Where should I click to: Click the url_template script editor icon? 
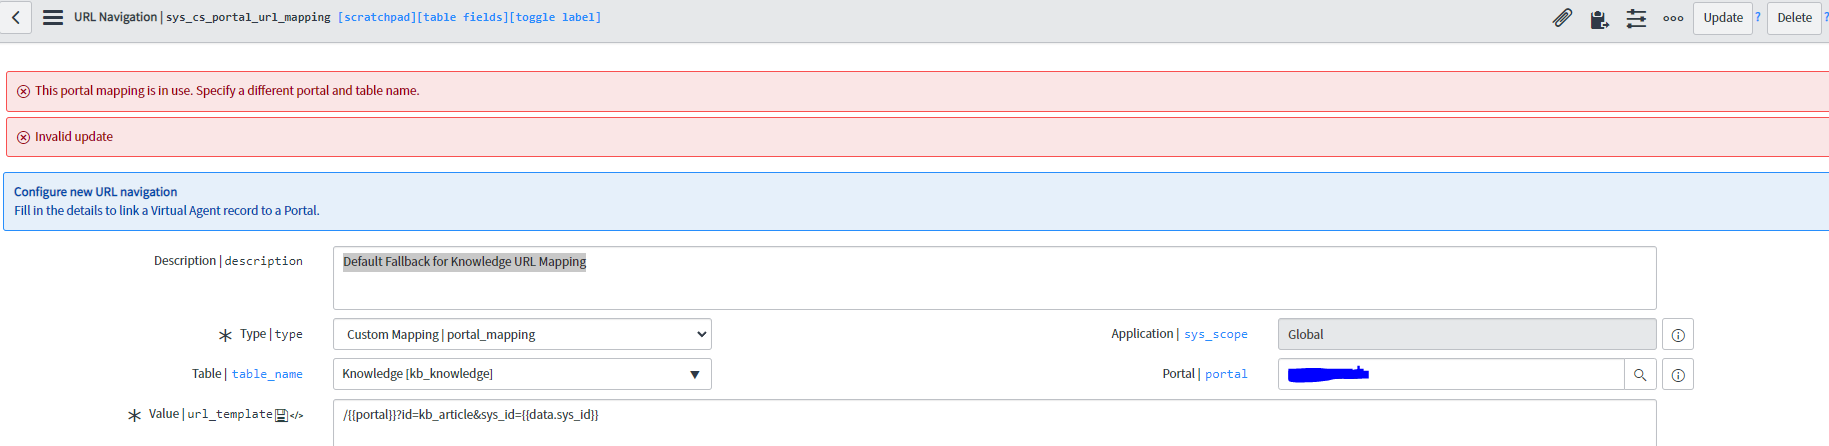pyautogui.click(x=297, y=415)
